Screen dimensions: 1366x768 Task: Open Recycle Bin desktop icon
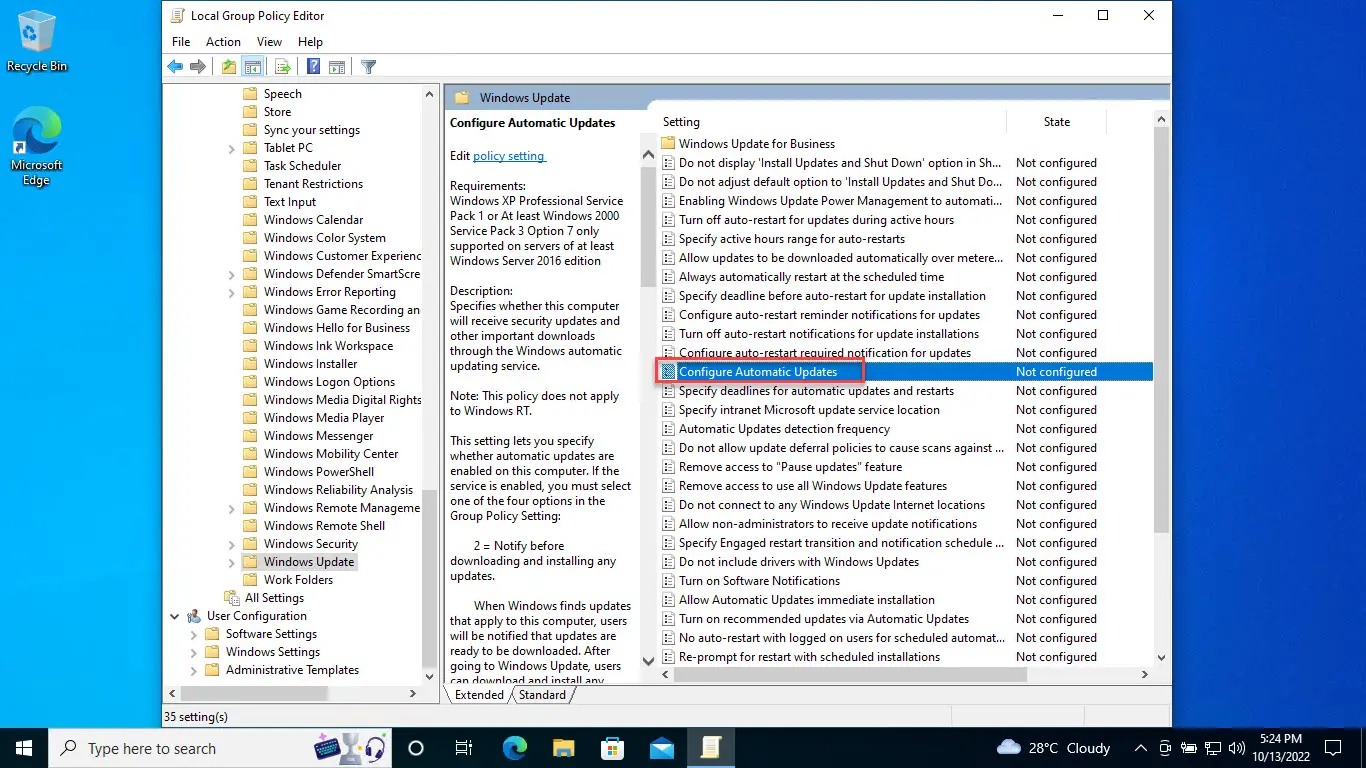pos(37,41)
